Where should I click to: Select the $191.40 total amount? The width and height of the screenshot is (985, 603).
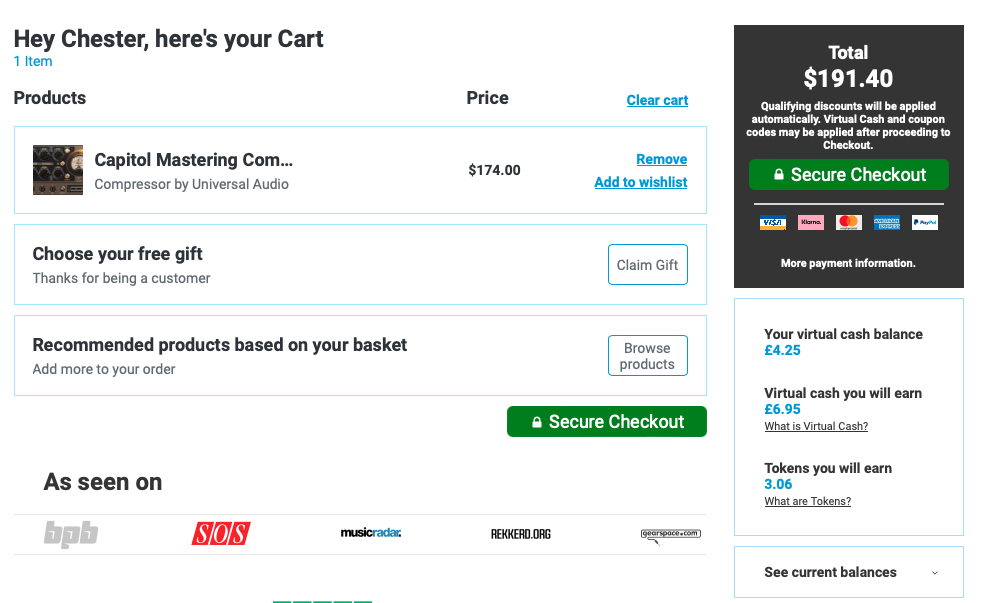pyautogui.click(x=848, y=79)
